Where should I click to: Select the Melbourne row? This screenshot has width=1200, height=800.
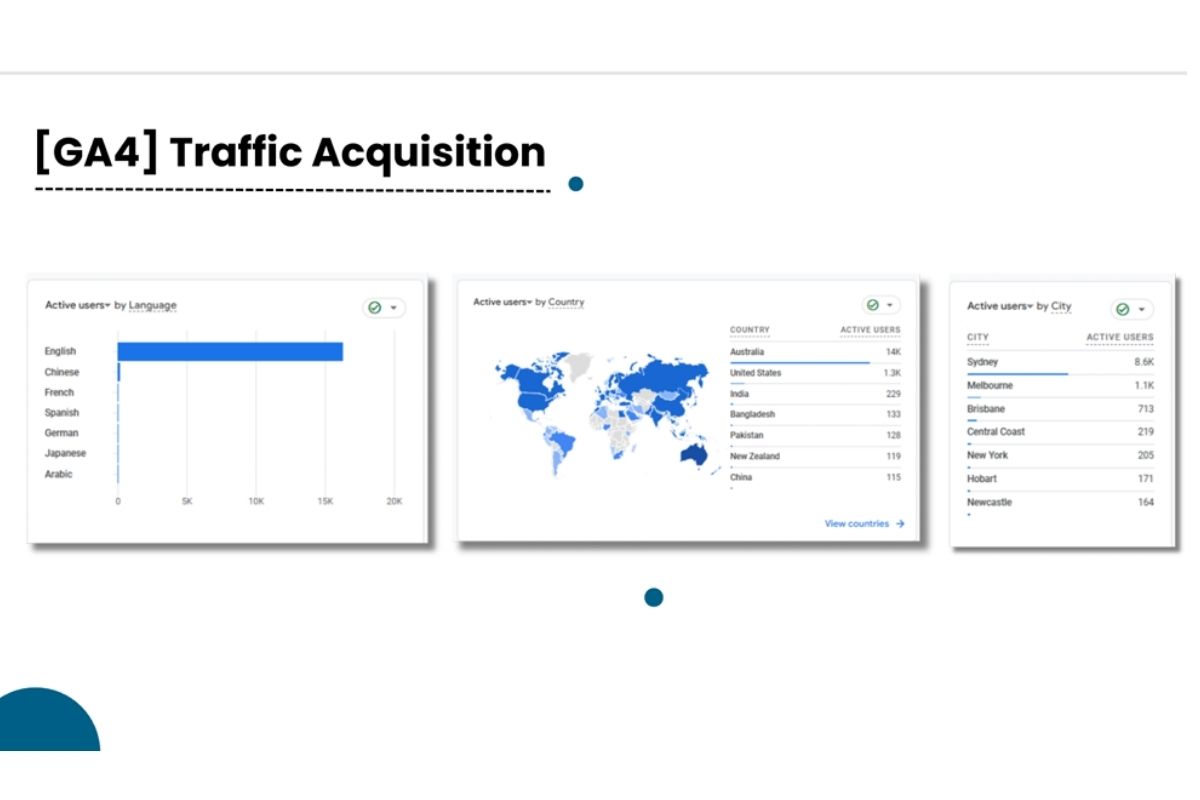pyautogui.click(x=1060, y=386)
